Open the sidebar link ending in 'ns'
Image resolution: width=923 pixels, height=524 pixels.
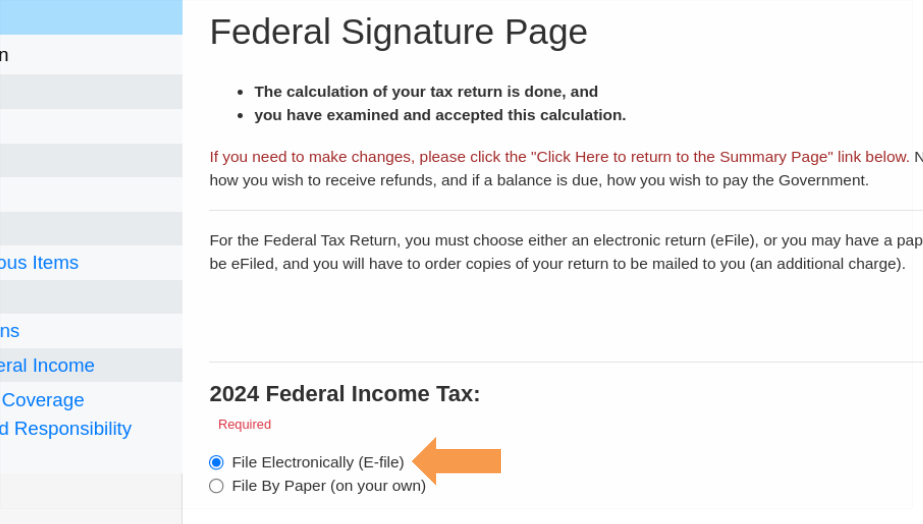point(9,331)
